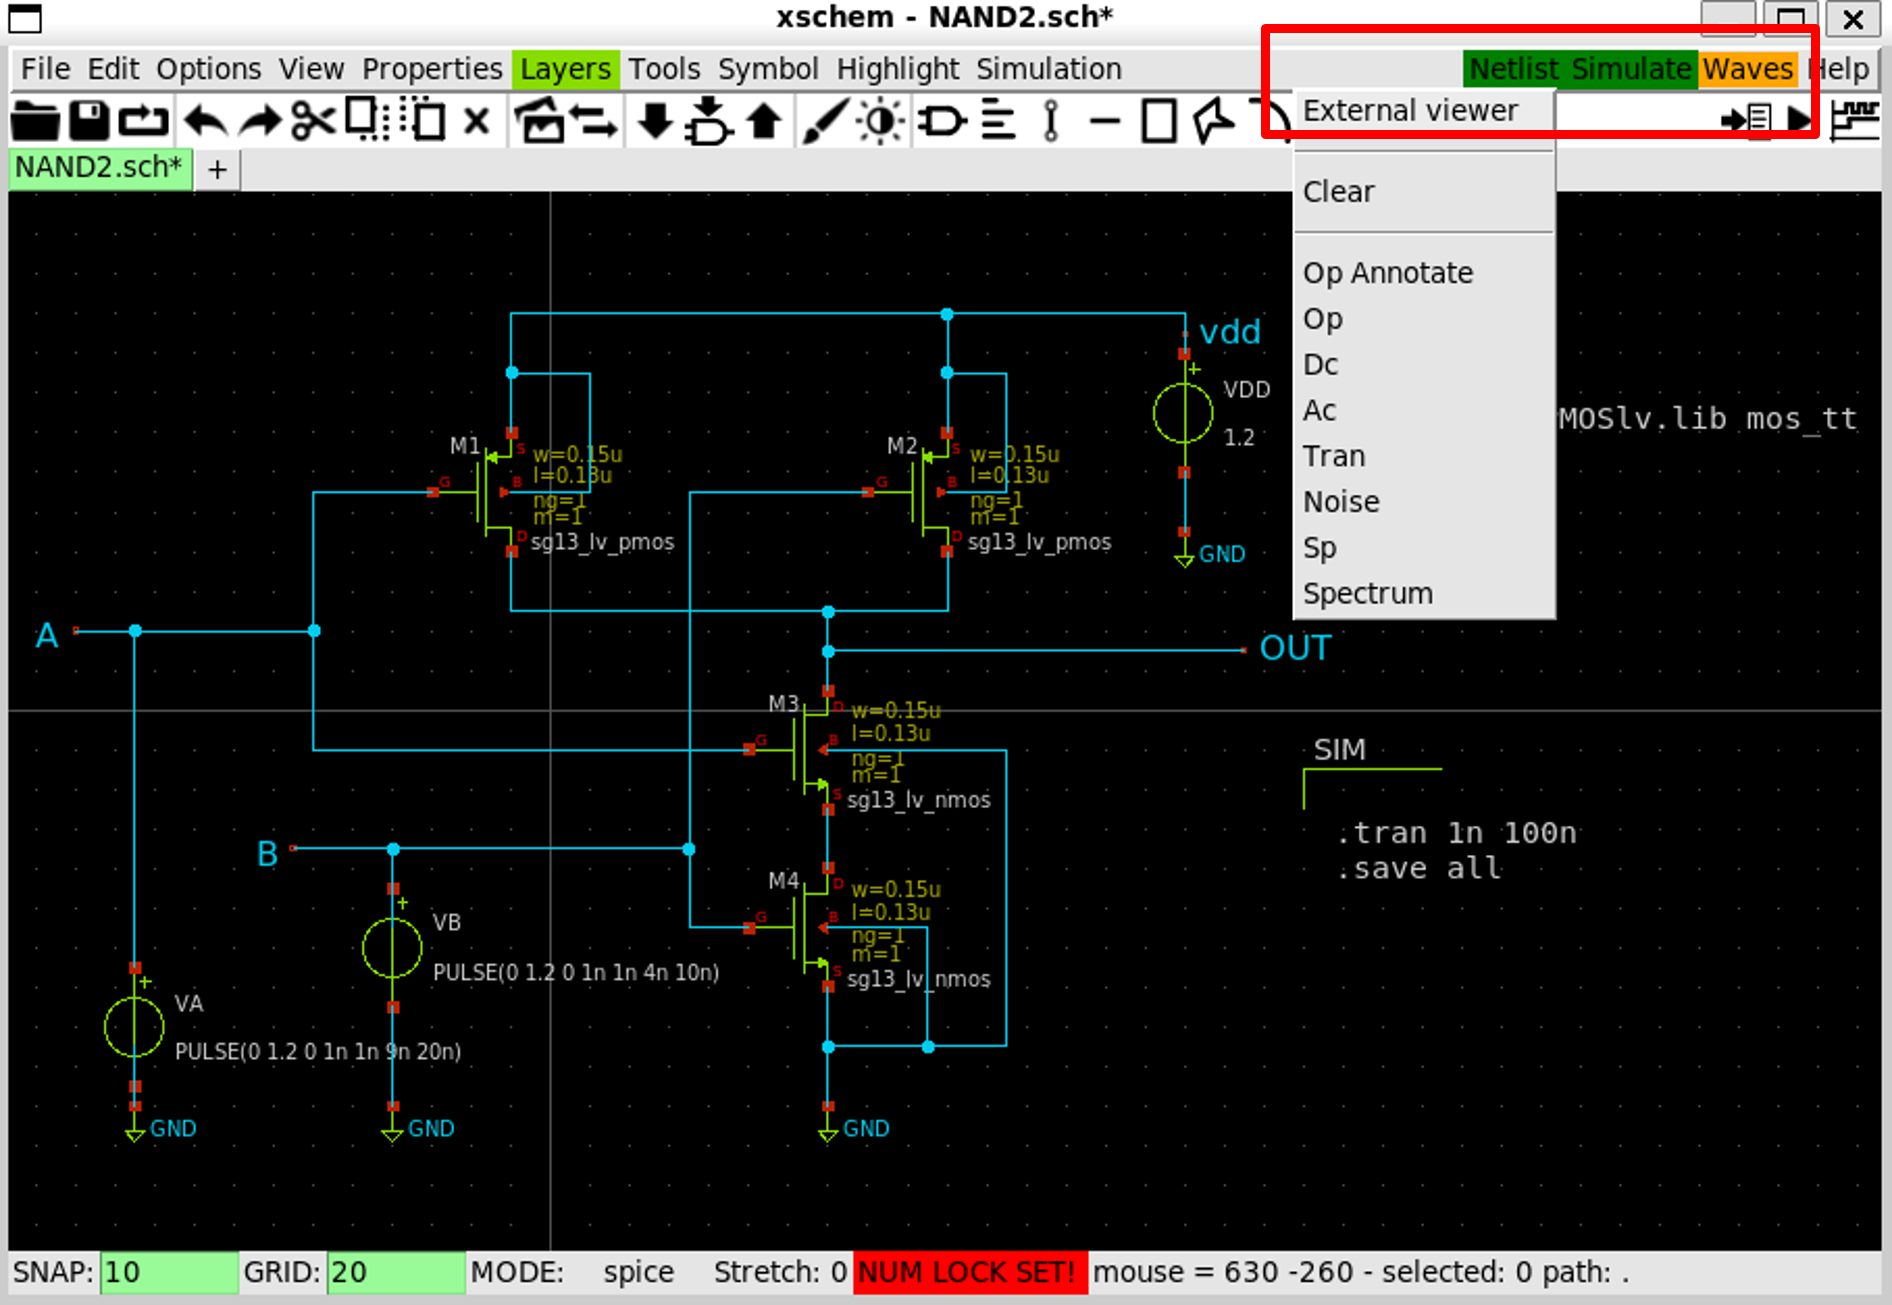
Task: Click the Open file folder icon
Action: tap(35, 122)
